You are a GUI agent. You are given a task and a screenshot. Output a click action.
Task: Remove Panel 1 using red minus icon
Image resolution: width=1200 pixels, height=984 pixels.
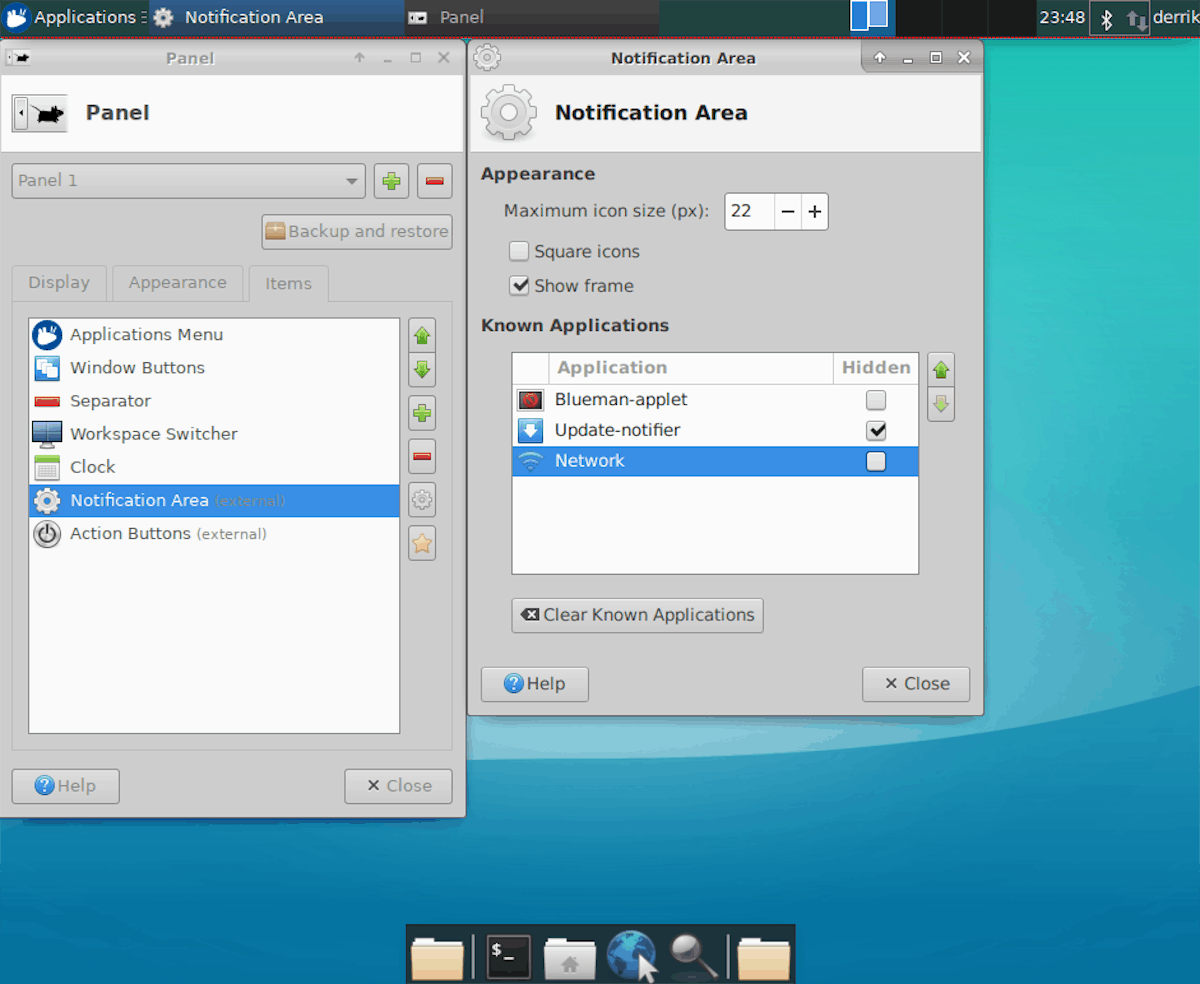click(434, 181)
